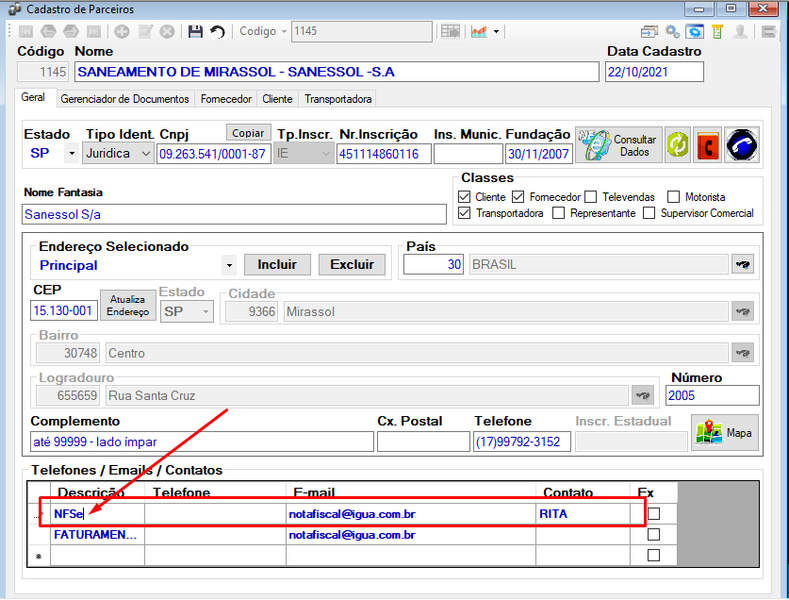The width and height of the screenshot is (789, 600).
Task: Click the Telefone field (17)99792-3152
Action: tap(522, 442)
